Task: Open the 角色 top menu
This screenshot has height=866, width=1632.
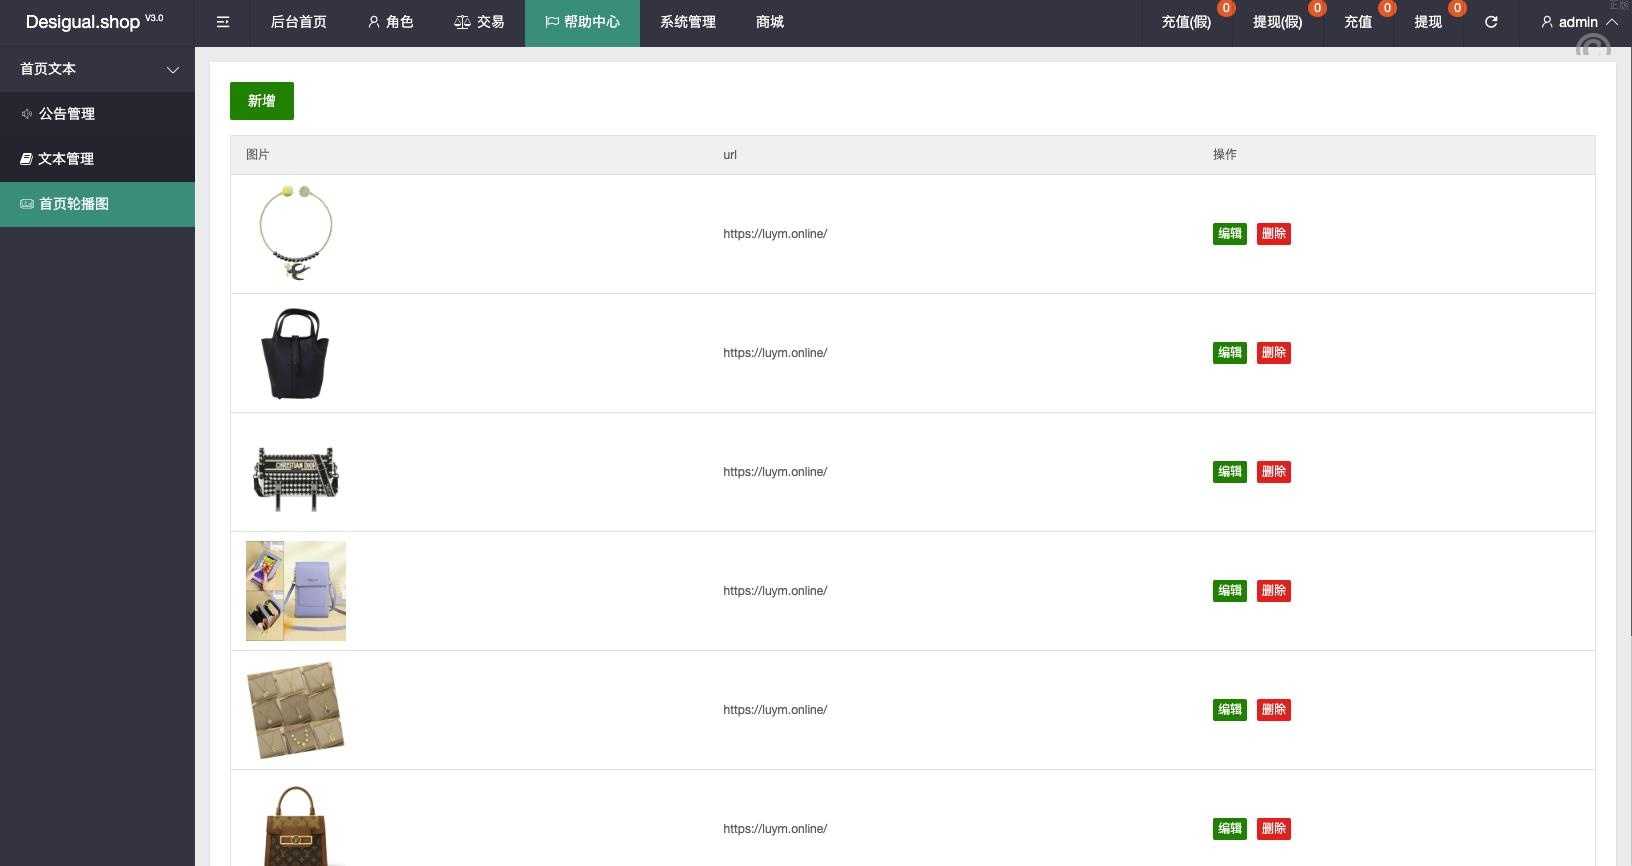Action: [390, 22]
